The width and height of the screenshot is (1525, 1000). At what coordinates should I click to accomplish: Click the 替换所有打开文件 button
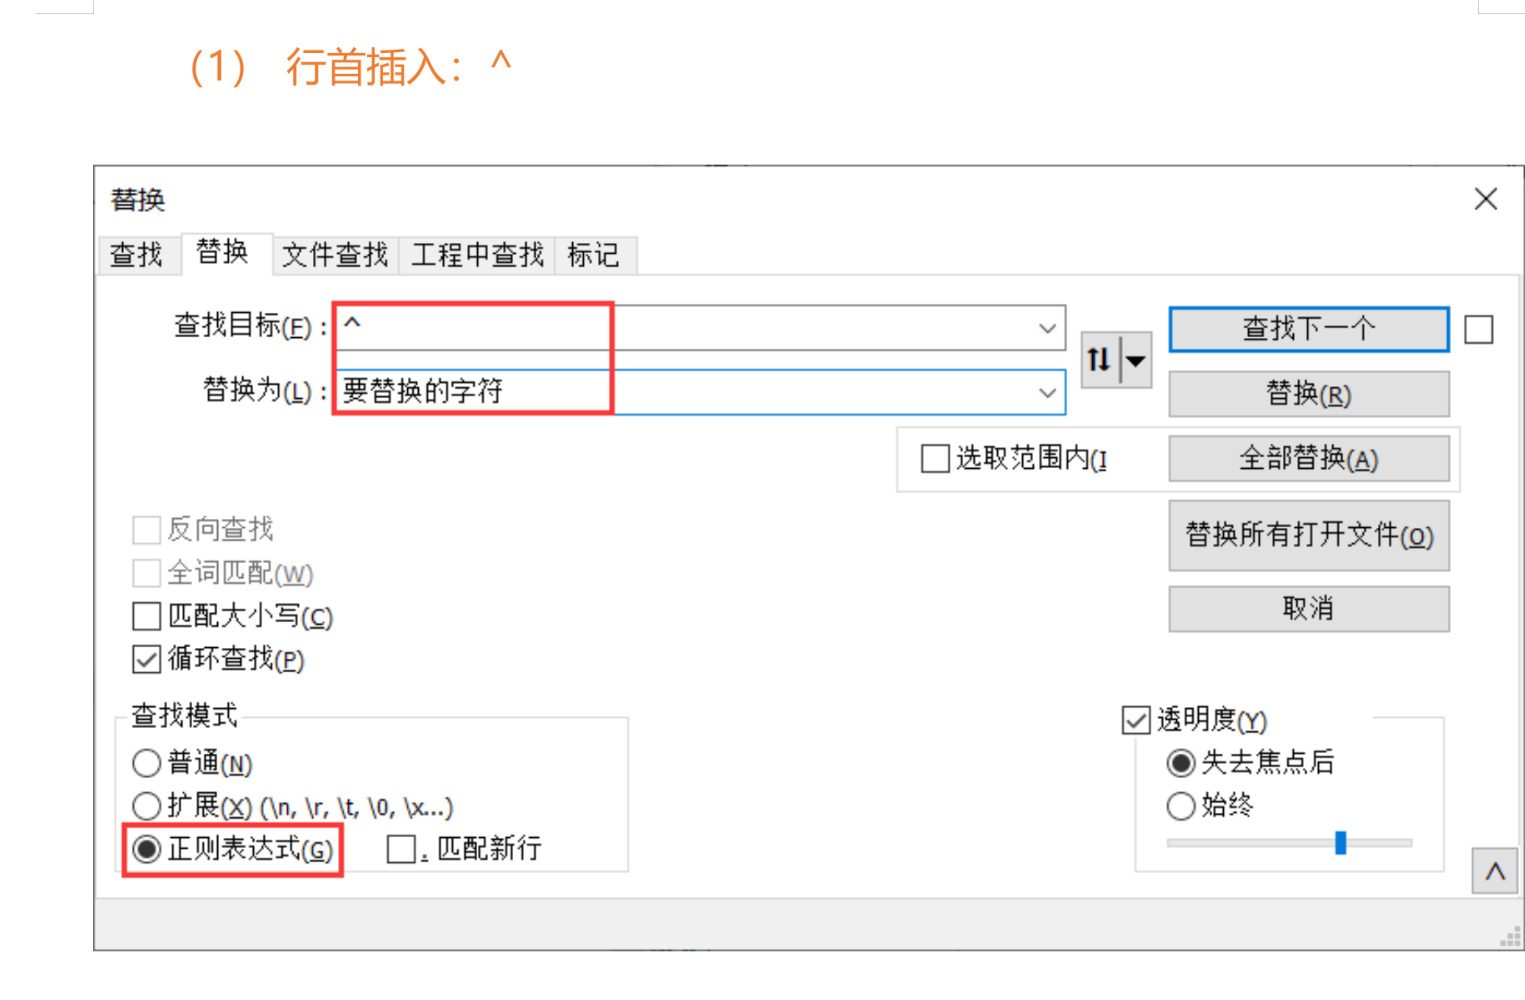tap(1308, 536)
